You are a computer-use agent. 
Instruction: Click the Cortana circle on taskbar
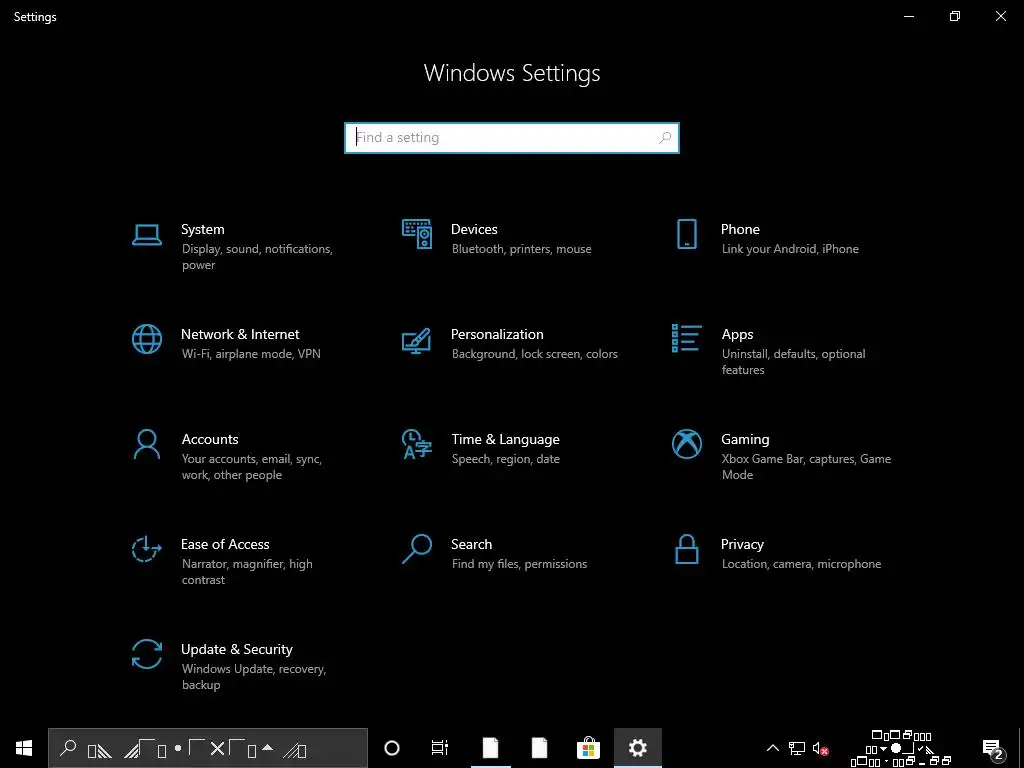coord(392,748)
